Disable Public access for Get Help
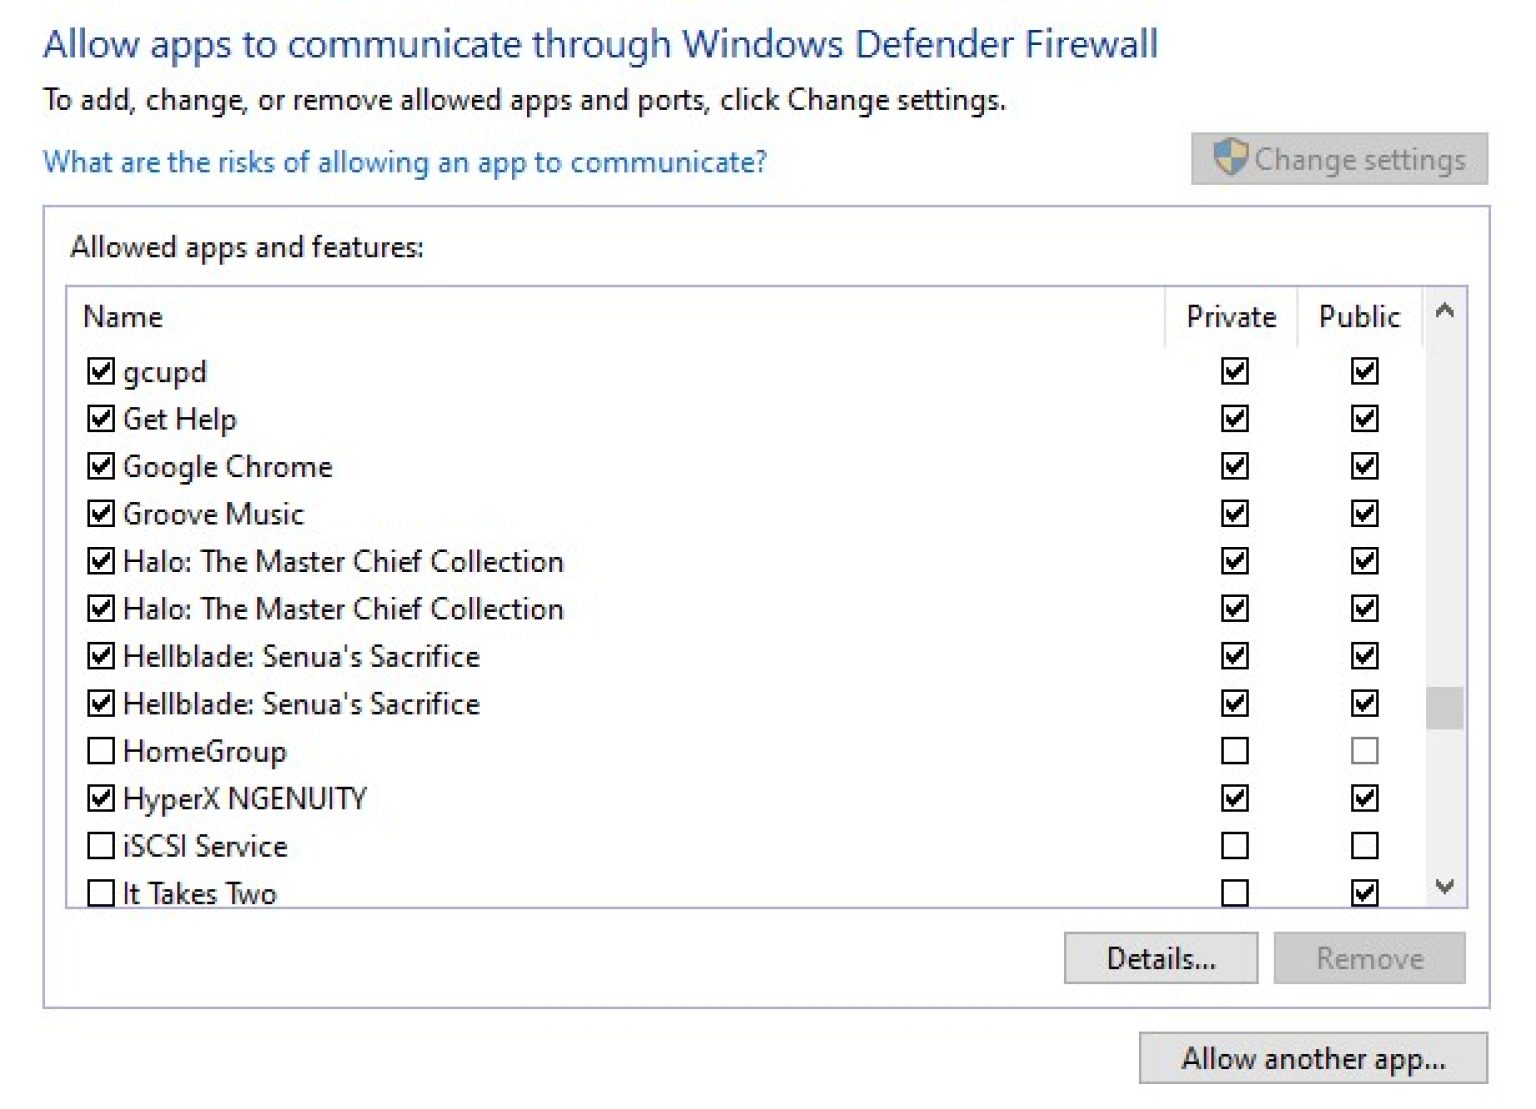The width and height of the screenshot is (1536, 1109). pyautogui.click(x=1363, y=418)
